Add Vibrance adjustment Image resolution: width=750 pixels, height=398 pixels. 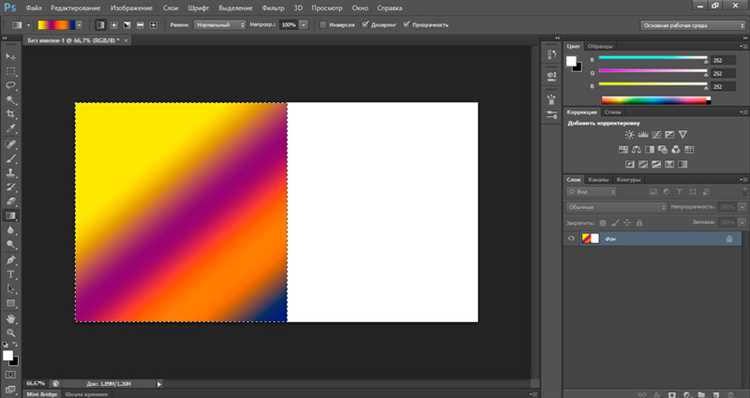(683, 135)
